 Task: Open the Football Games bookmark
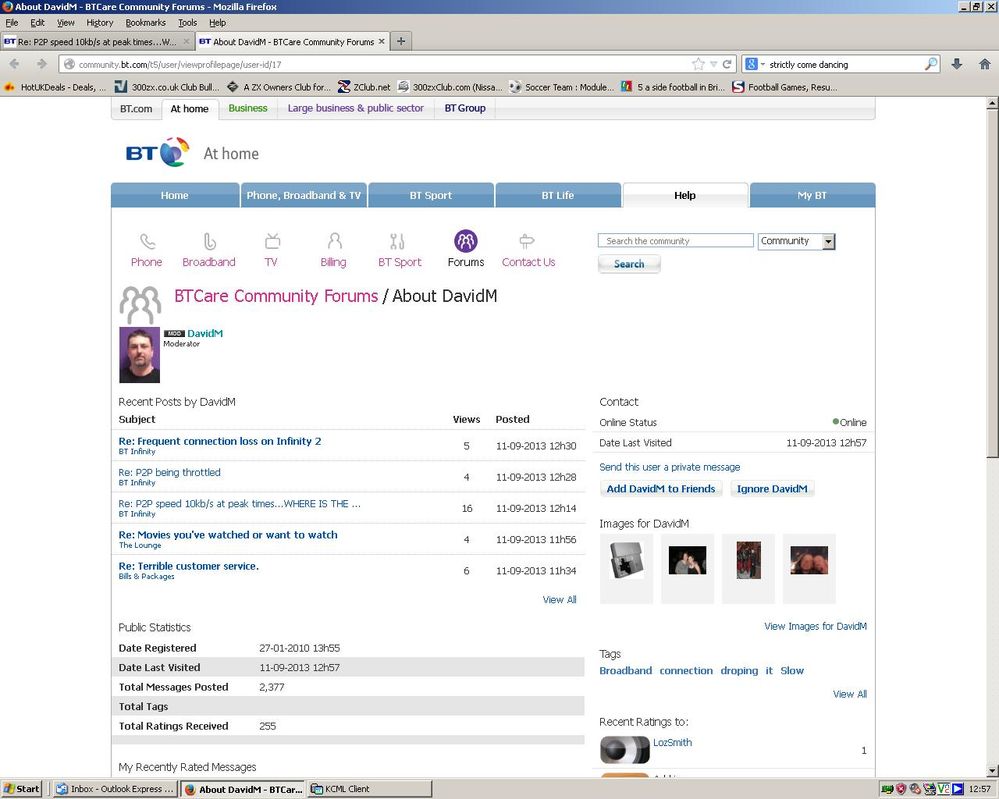(785, 87)
